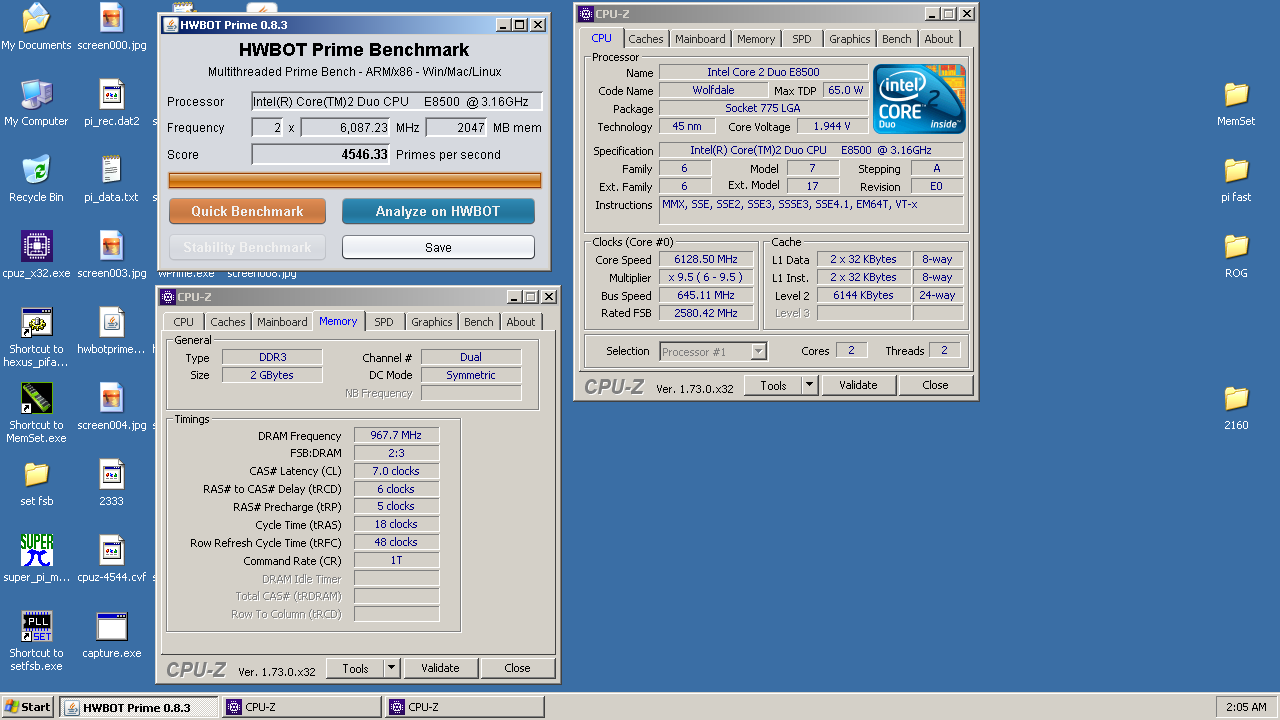This screenshot has width=1280, height=720.
Task: Click Analyze on HWBOT button
Action: pyautogui.click(x=438, y=211)
